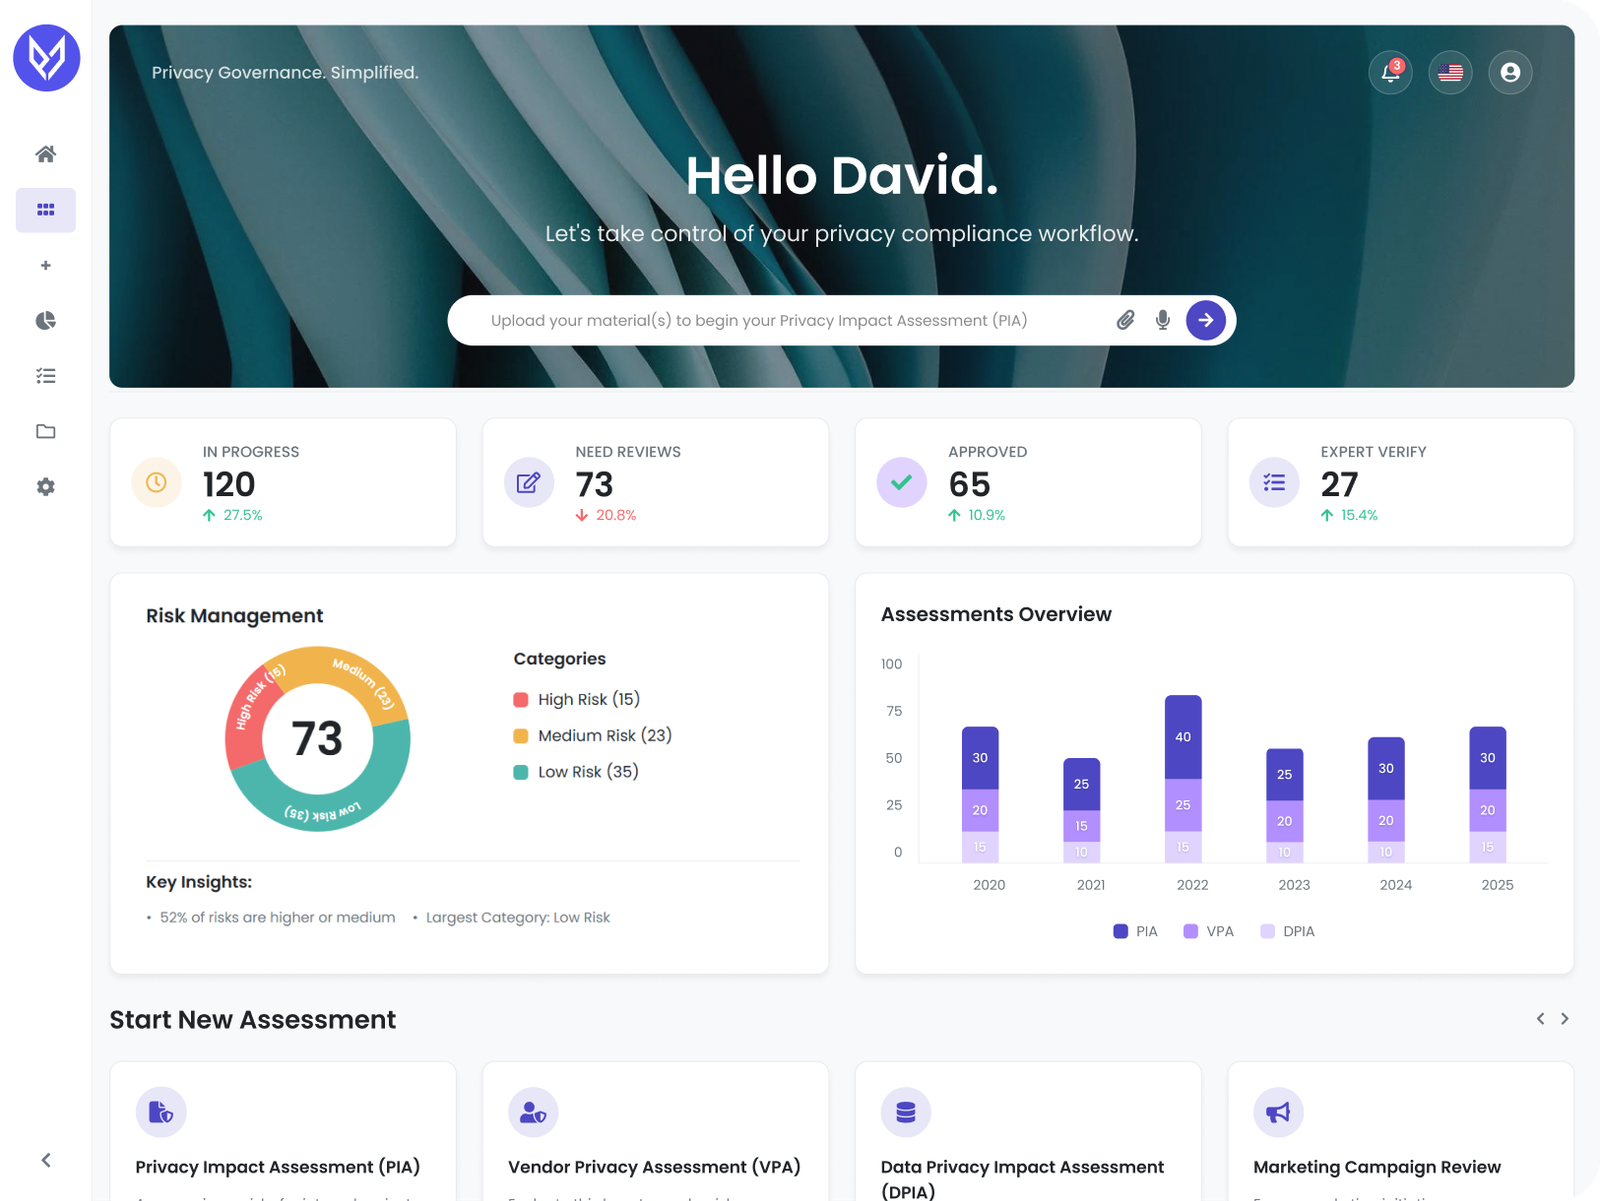
Task: Open notifications with the bell icon
Action: 1390,72
